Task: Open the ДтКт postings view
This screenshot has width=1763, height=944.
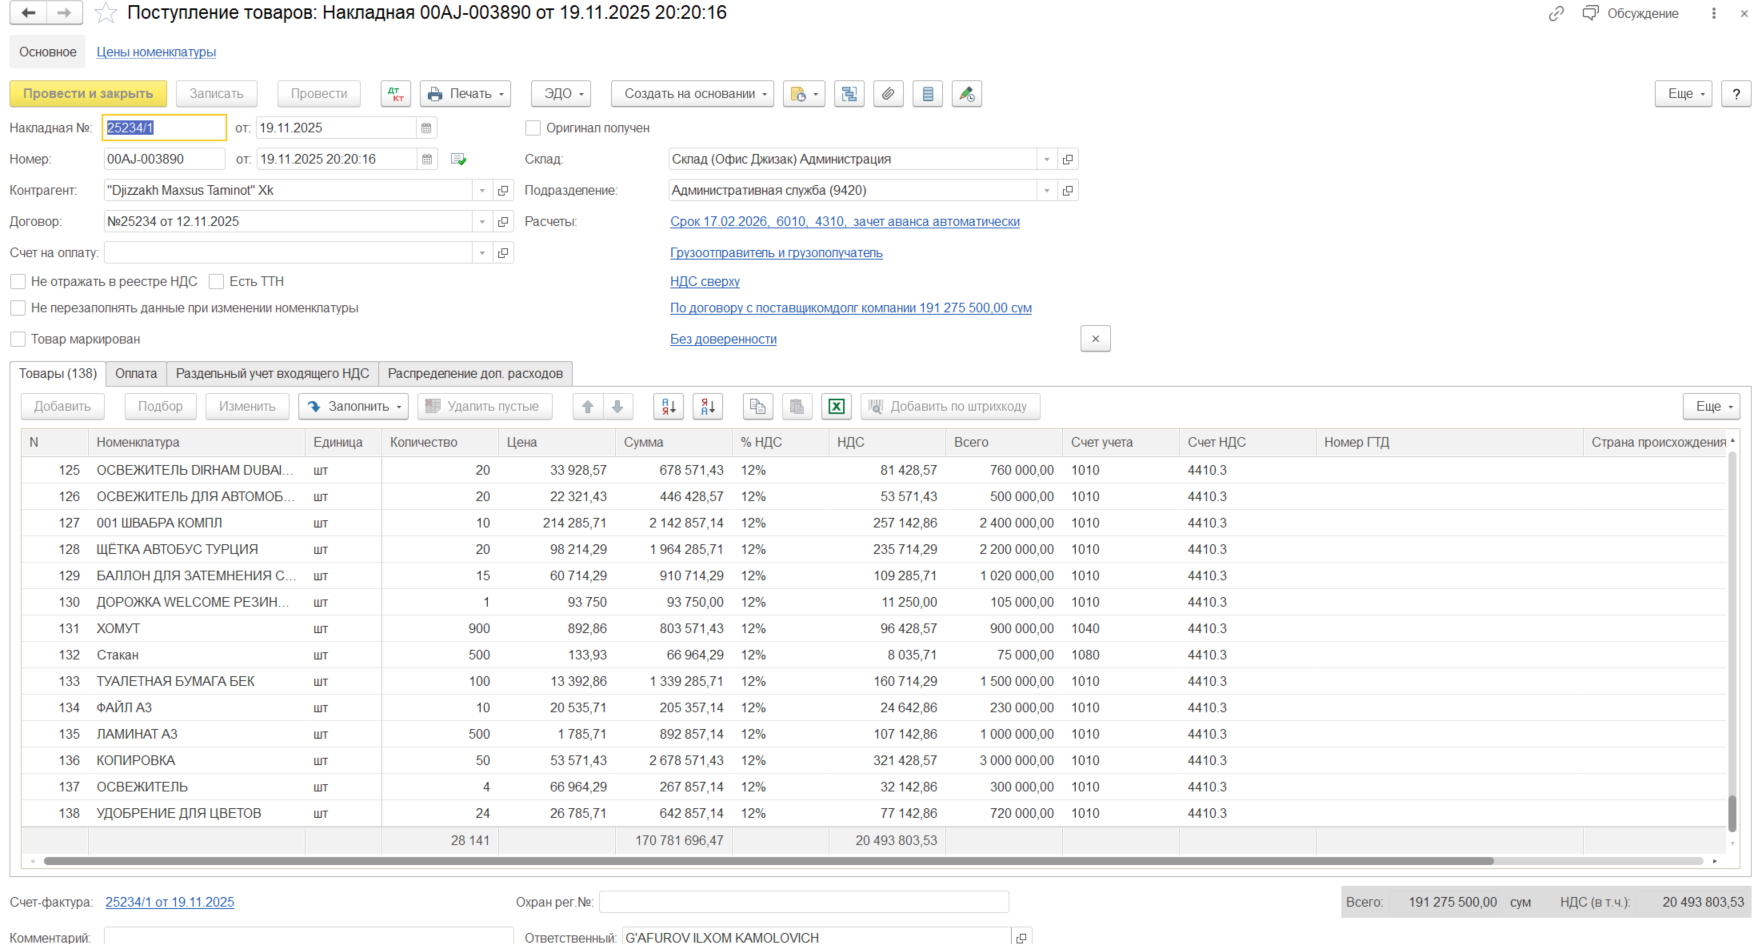Action: (396, 94)
